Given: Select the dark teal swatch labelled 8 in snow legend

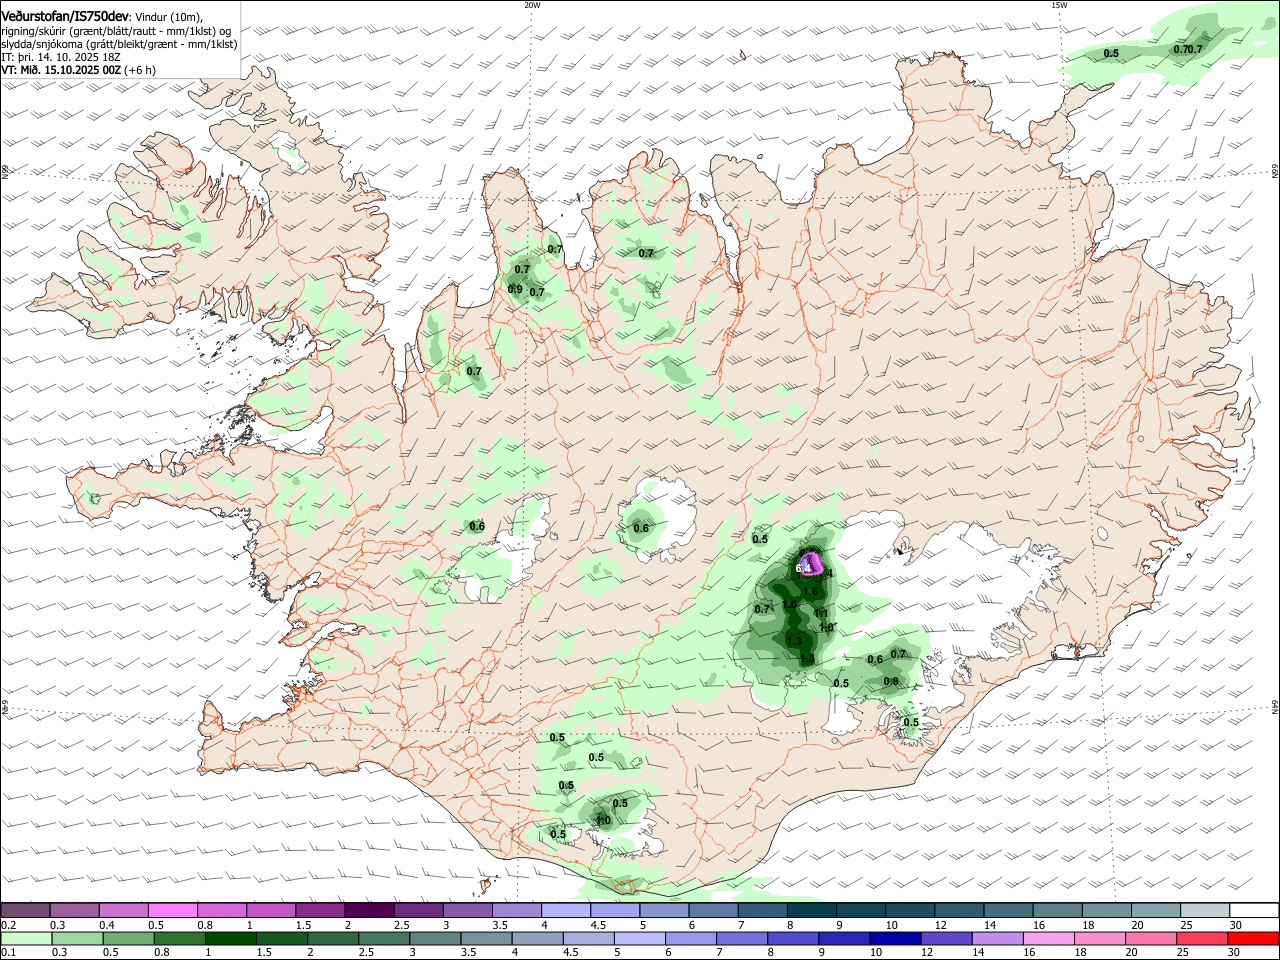Looking at the screenshot, I should click(812, 910).
